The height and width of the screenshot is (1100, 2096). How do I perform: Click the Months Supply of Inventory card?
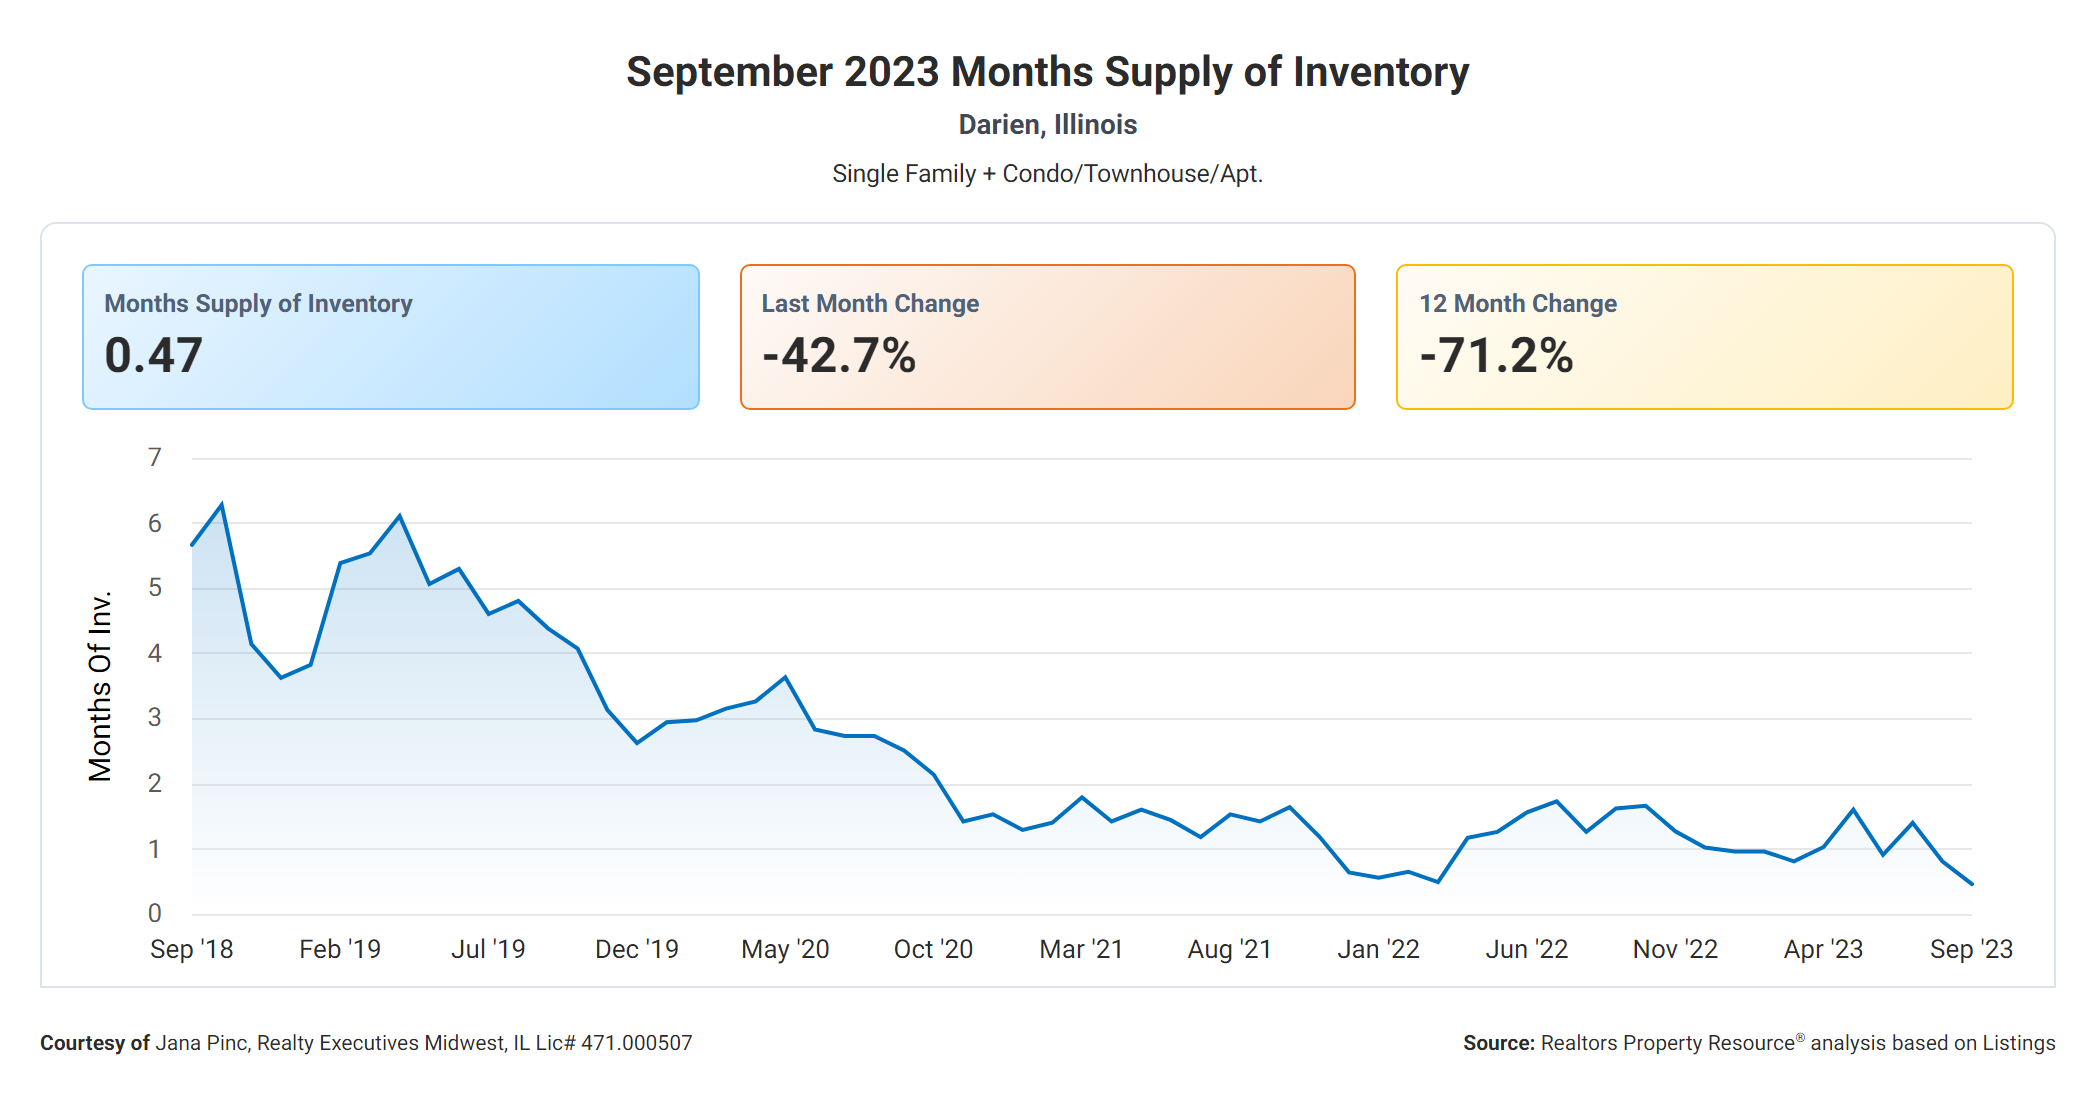click(x=390, y=336)
